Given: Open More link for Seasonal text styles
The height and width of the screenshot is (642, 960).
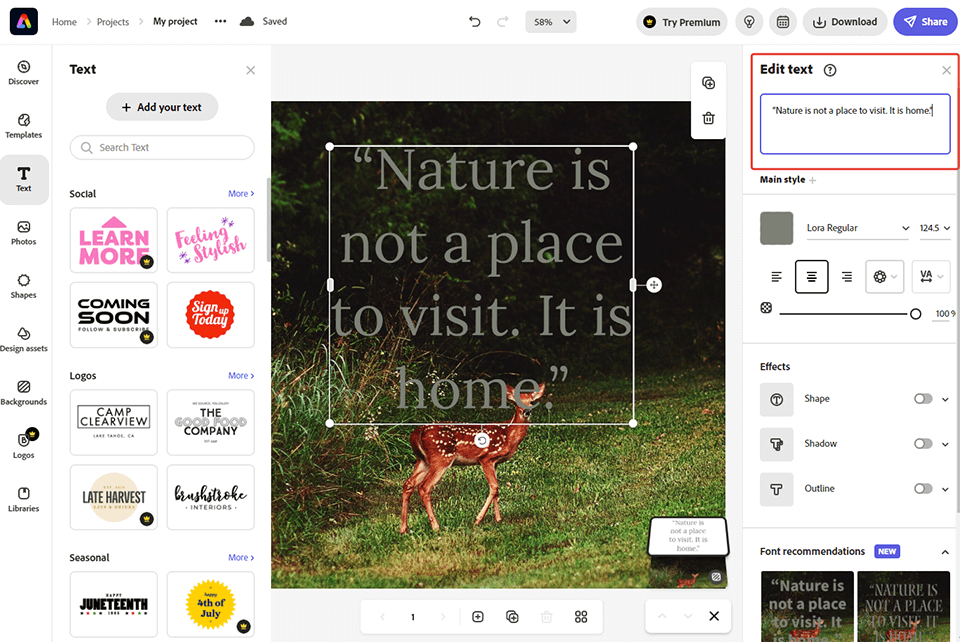Looking at the screenshot, I should pyautogui.click(x=241, y=558).
